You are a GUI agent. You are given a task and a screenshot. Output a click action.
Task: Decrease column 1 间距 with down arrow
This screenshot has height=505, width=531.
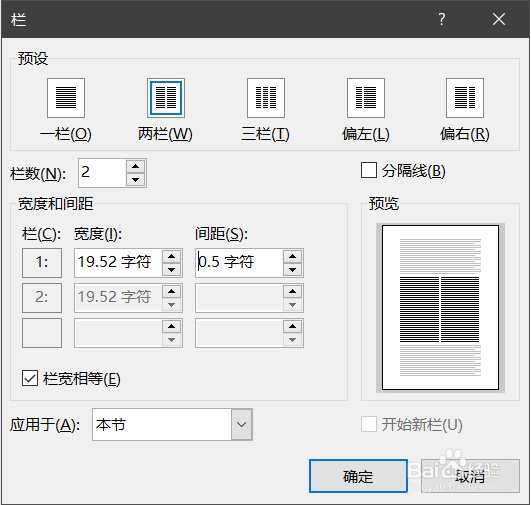[293, 270]
